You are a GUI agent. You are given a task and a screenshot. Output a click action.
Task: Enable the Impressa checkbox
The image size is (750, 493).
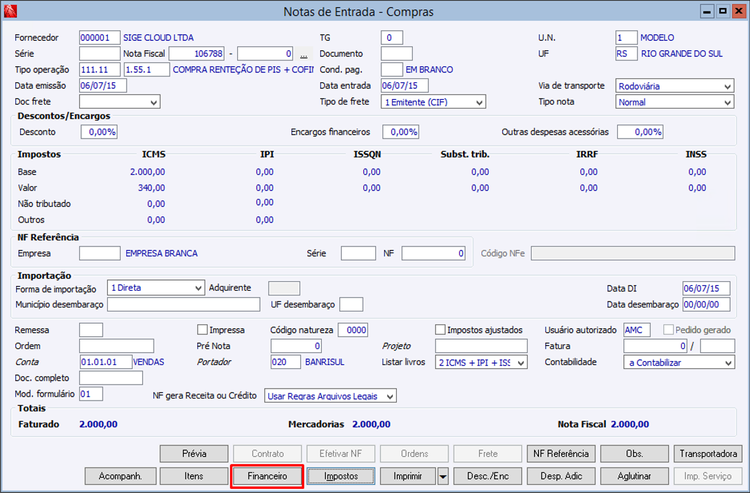pos(203,329)
